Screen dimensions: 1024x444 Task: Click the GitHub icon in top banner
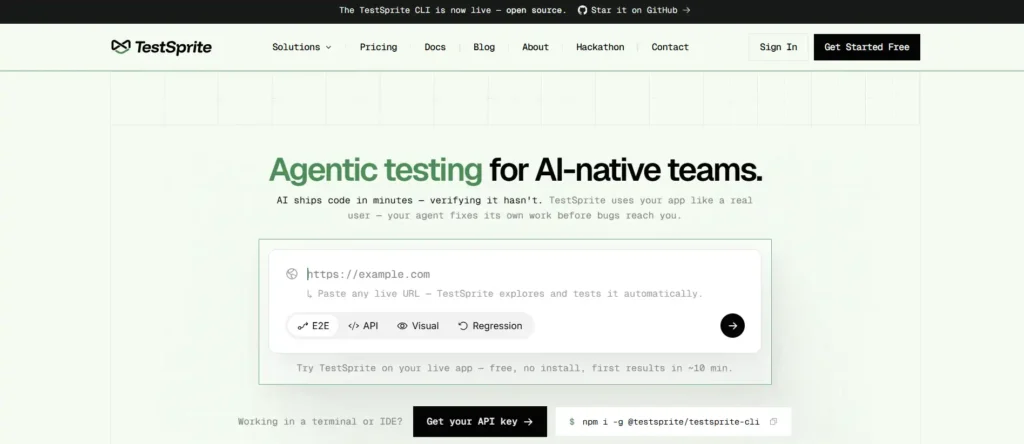coord(583,10)
